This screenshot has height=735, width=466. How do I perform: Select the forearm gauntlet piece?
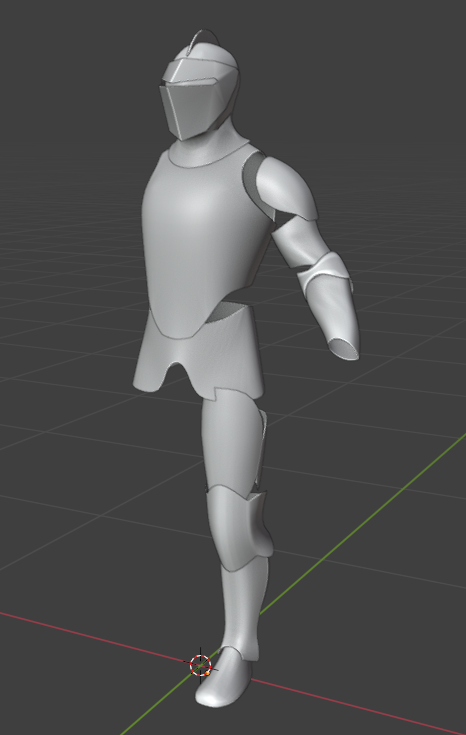click(x=333, y=319)
